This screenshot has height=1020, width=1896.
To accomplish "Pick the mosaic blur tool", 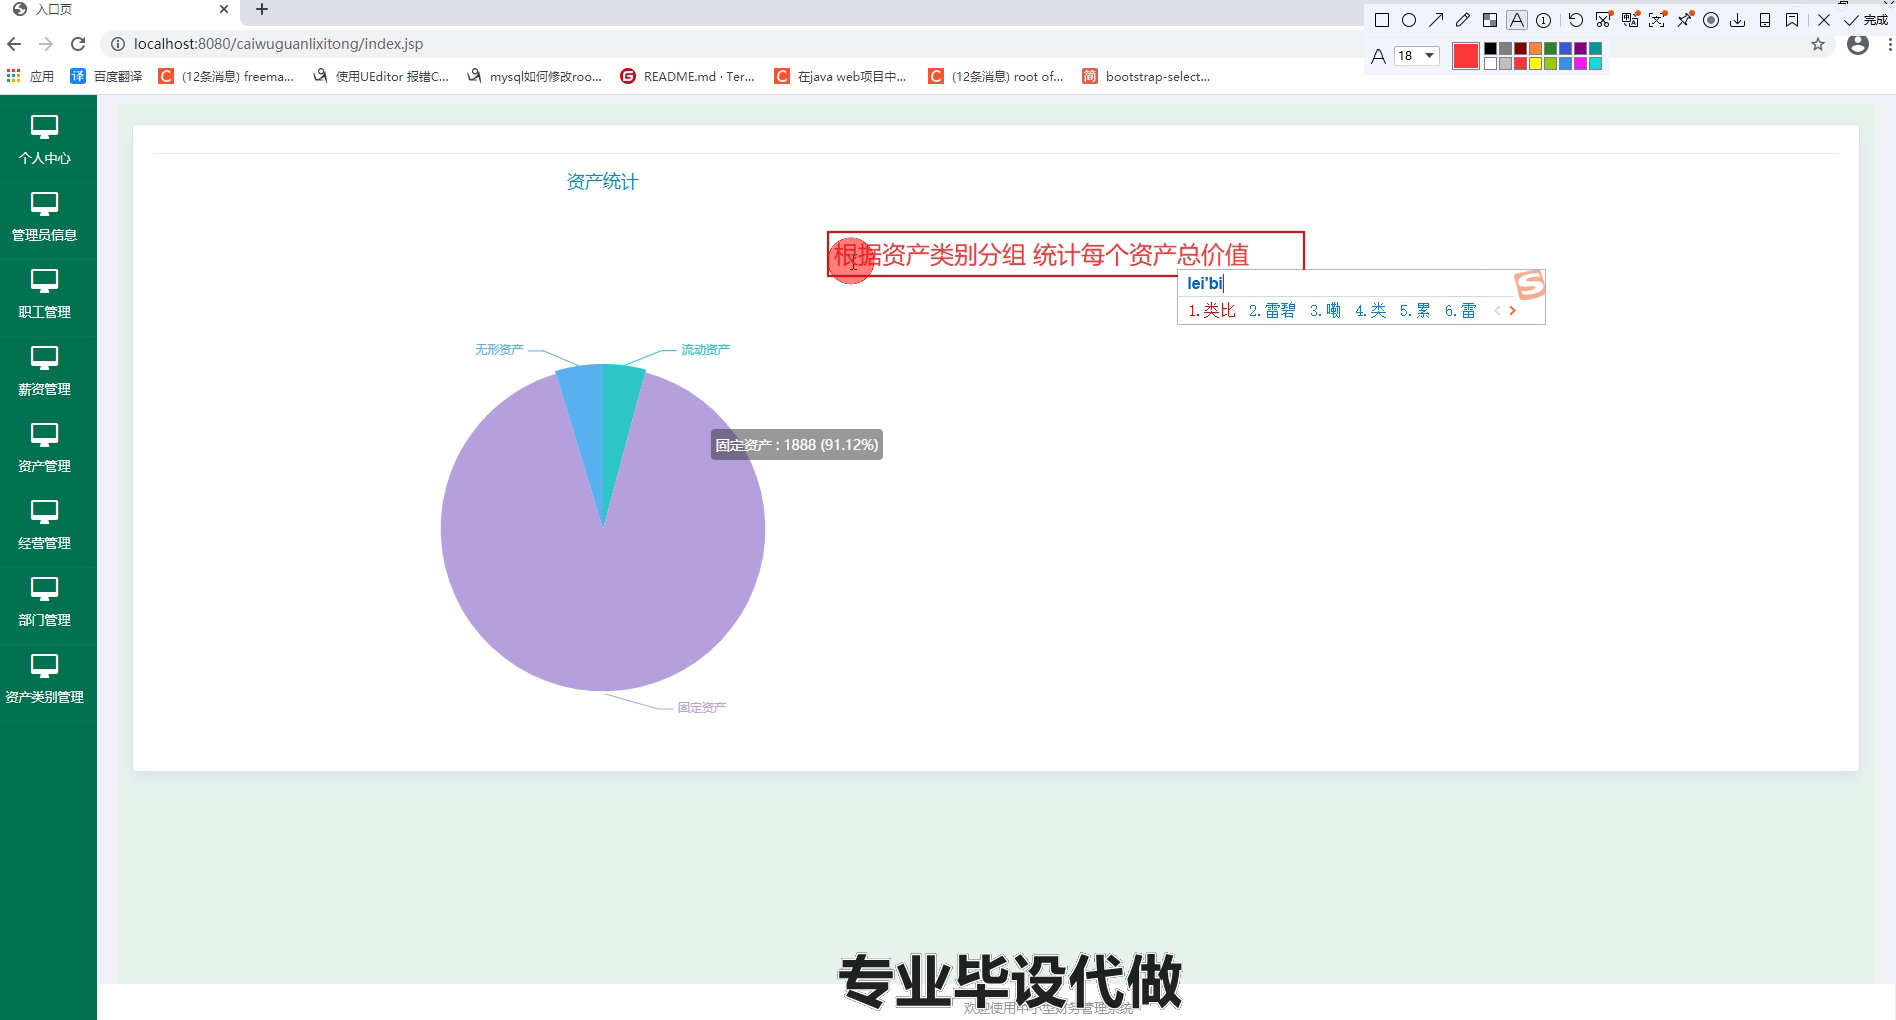I will (1490, 20).
